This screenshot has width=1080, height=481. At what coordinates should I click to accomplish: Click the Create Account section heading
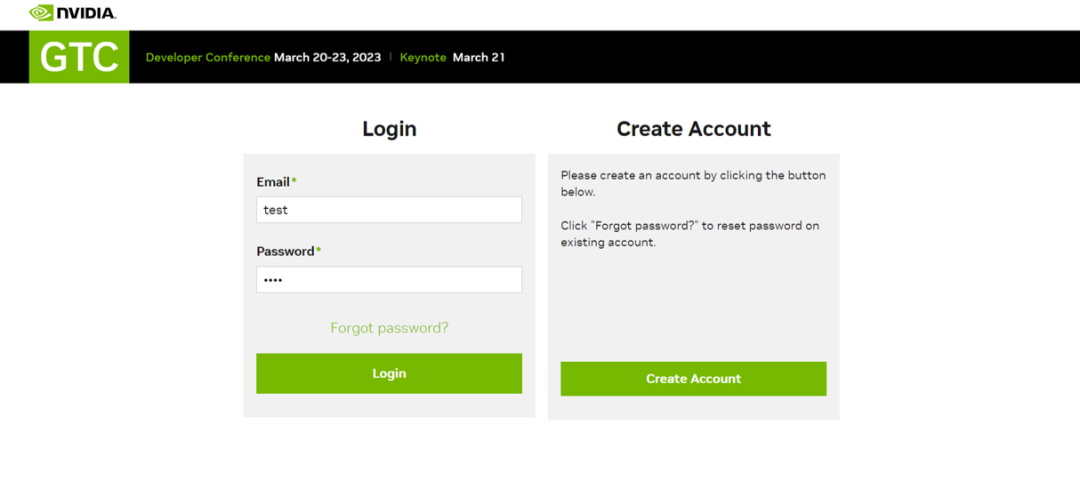tap(693, 129)
